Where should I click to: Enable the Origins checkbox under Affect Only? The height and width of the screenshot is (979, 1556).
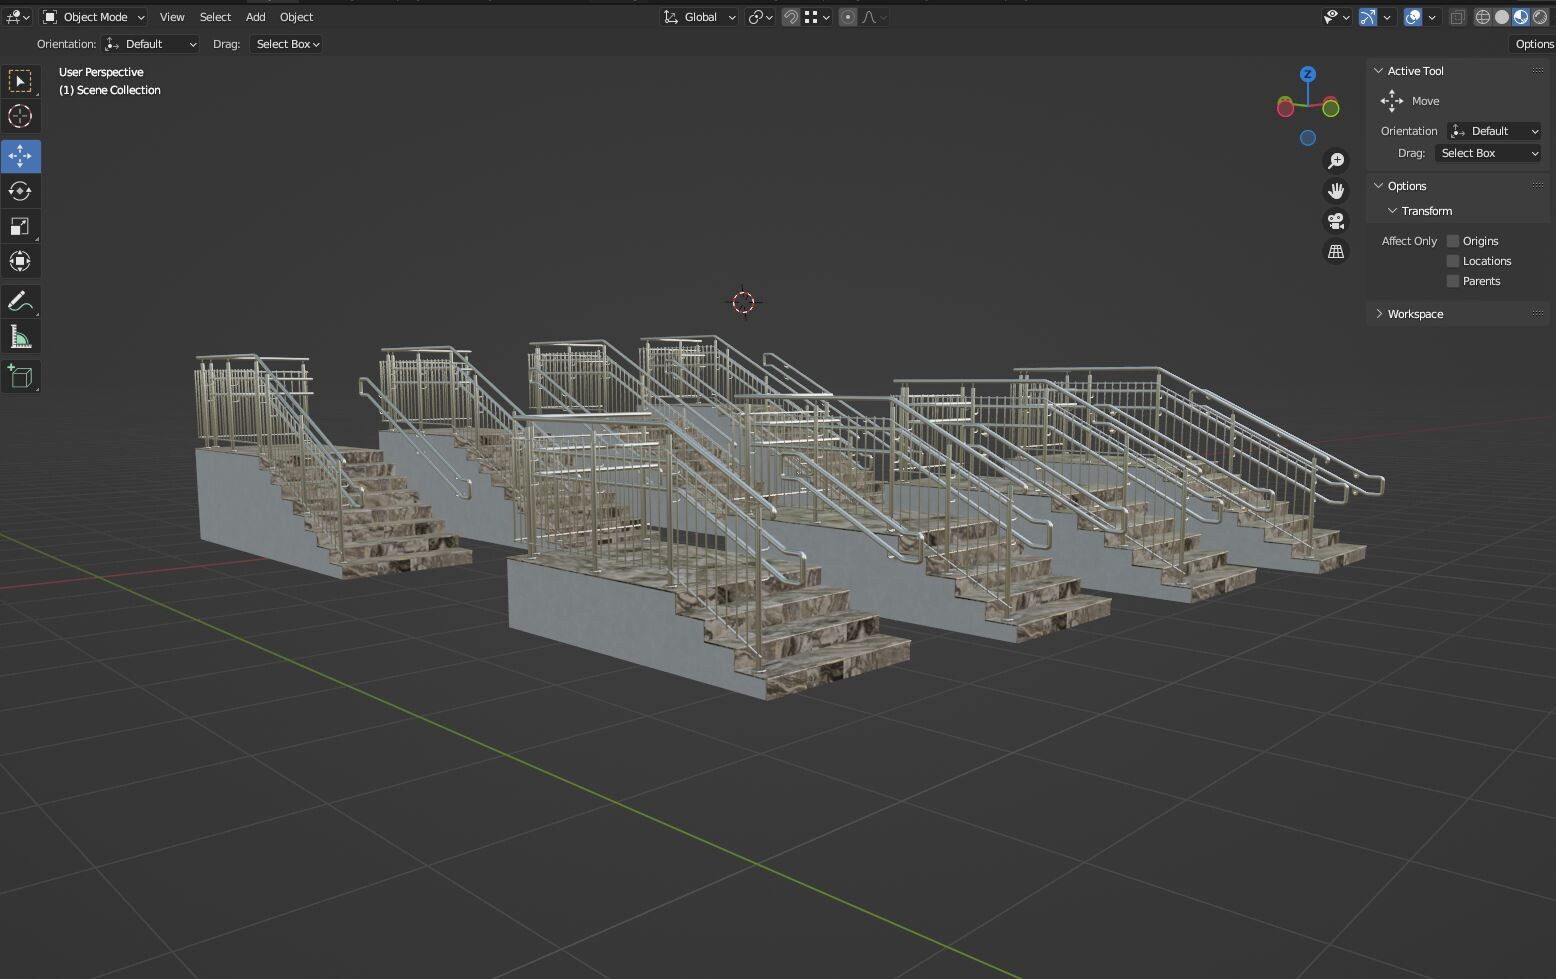(1452, 240)
